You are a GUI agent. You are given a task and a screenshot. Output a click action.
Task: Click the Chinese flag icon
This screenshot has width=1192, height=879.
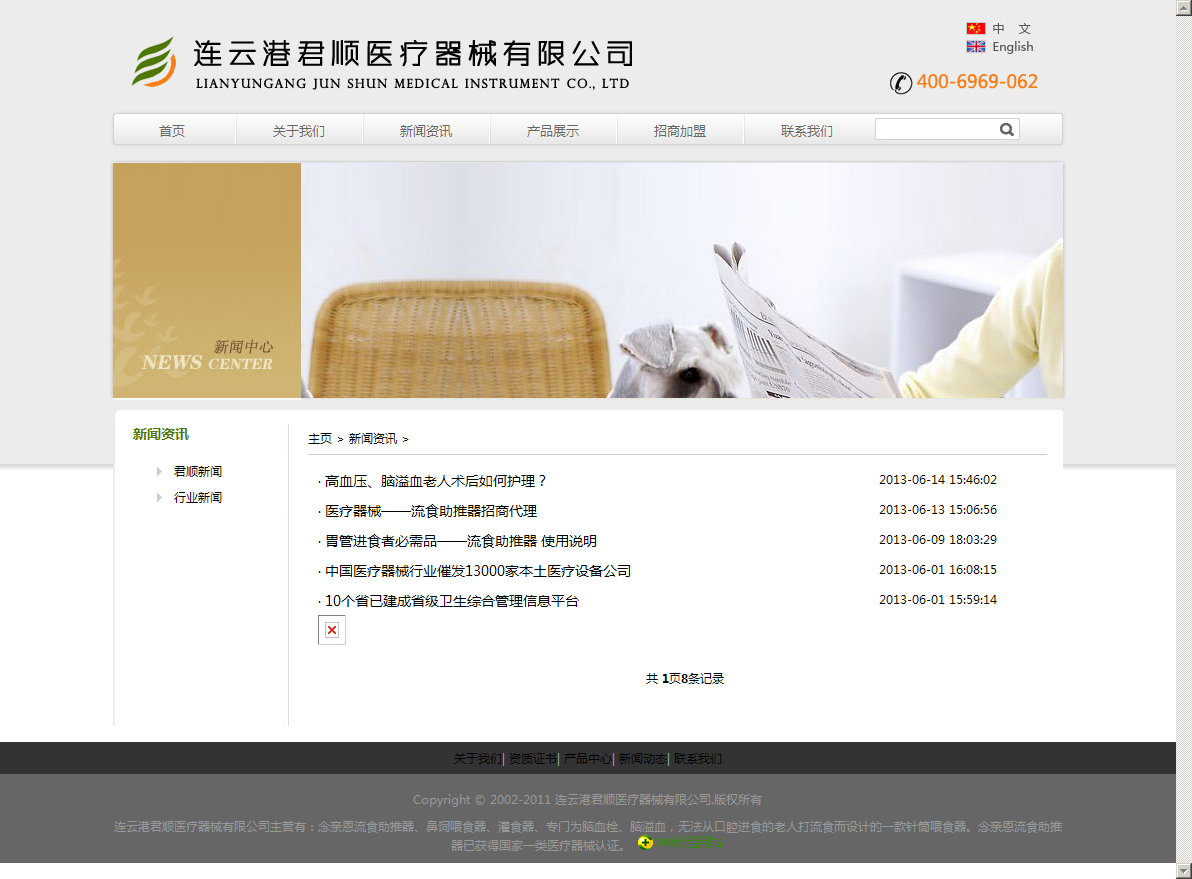(x=975, y=29)
